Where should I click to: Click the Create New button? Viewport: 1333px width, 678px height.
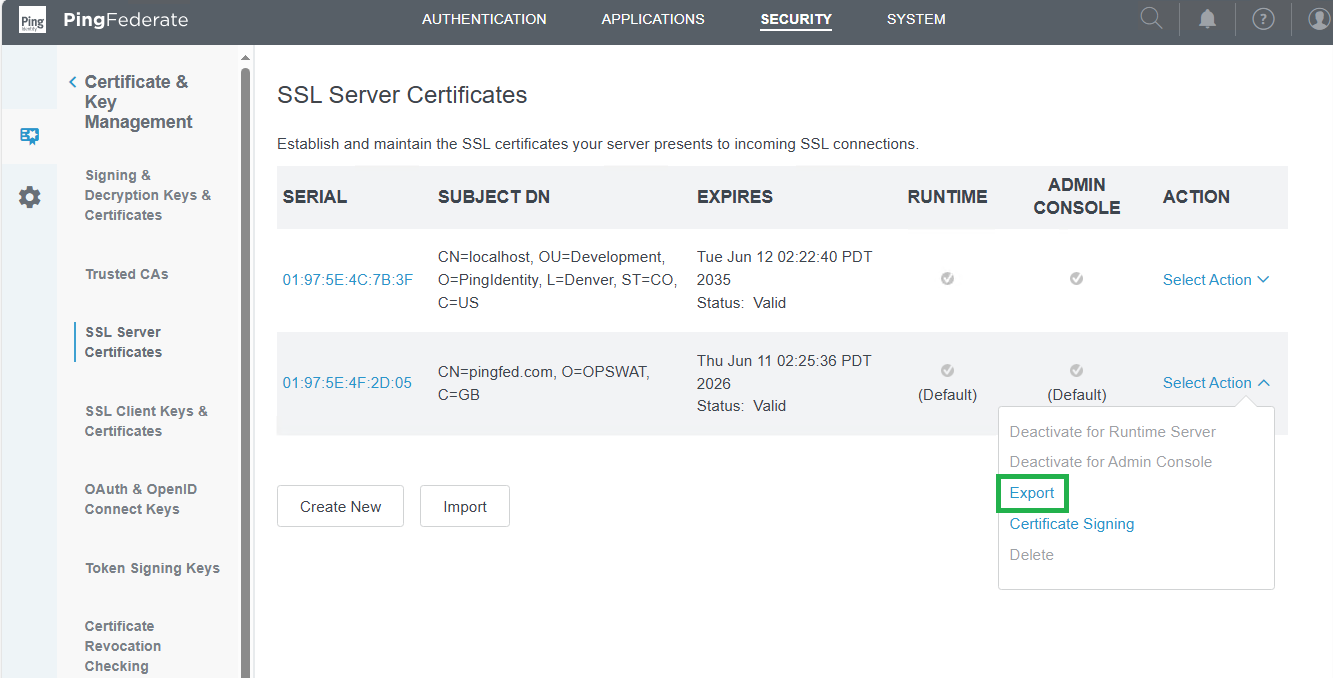coord(340,506)
